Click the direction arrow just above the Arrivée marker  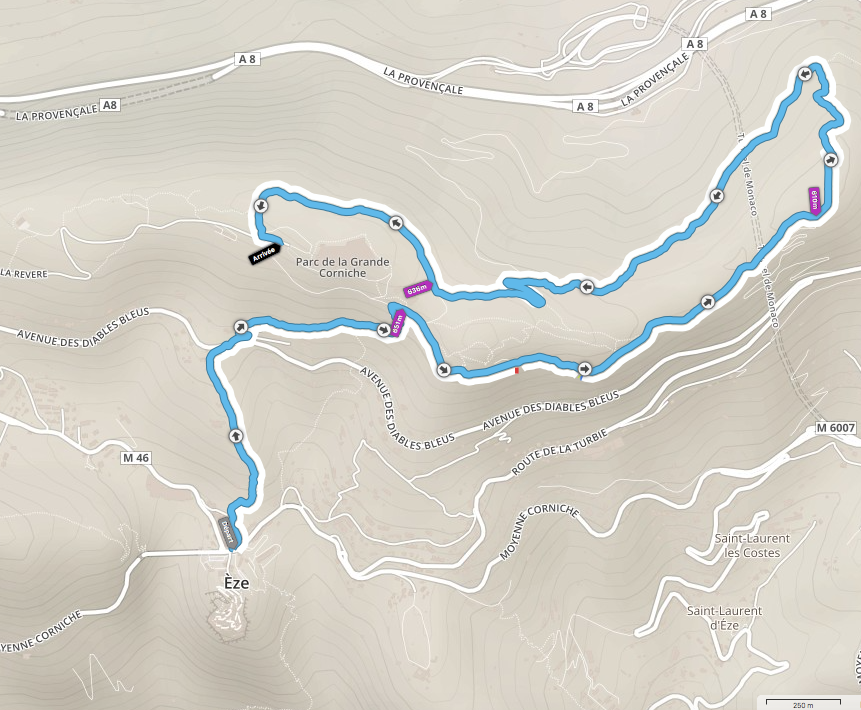pyautogui.click(x=260, y=205)
